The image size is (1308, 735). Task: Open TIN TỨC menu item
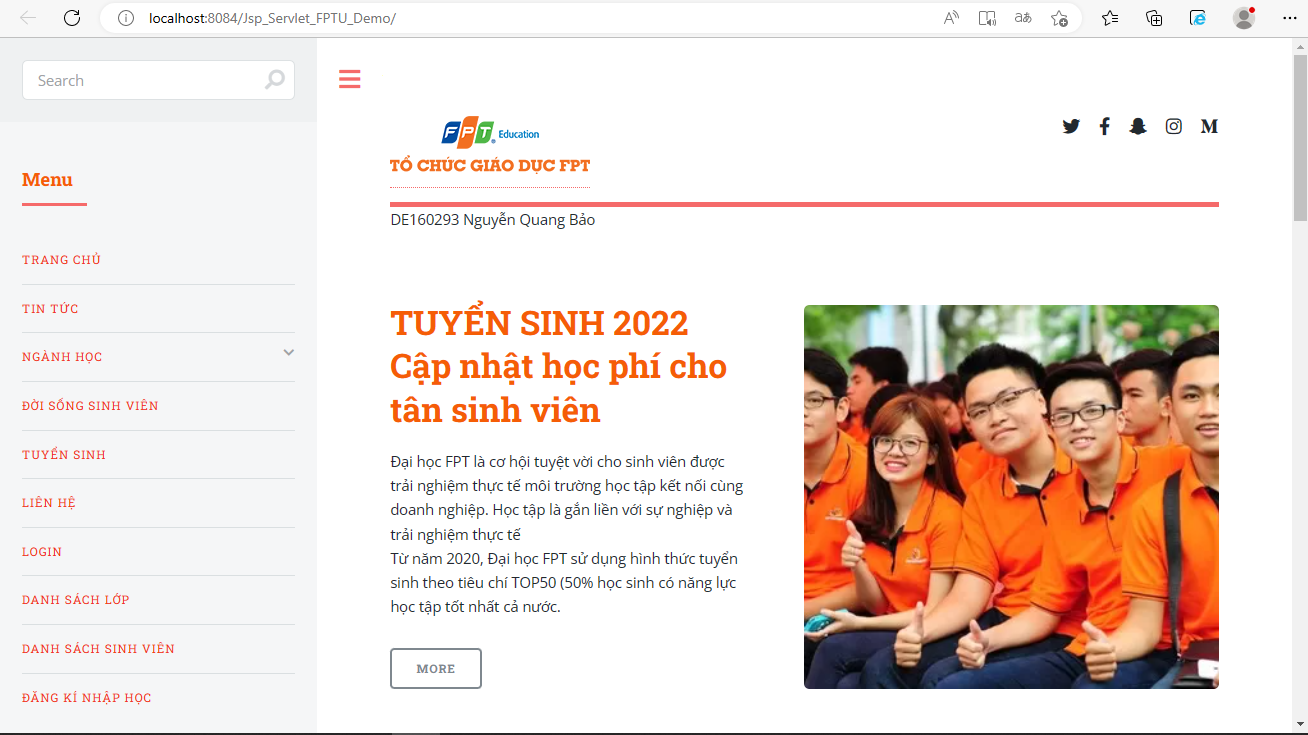[50, 309]
